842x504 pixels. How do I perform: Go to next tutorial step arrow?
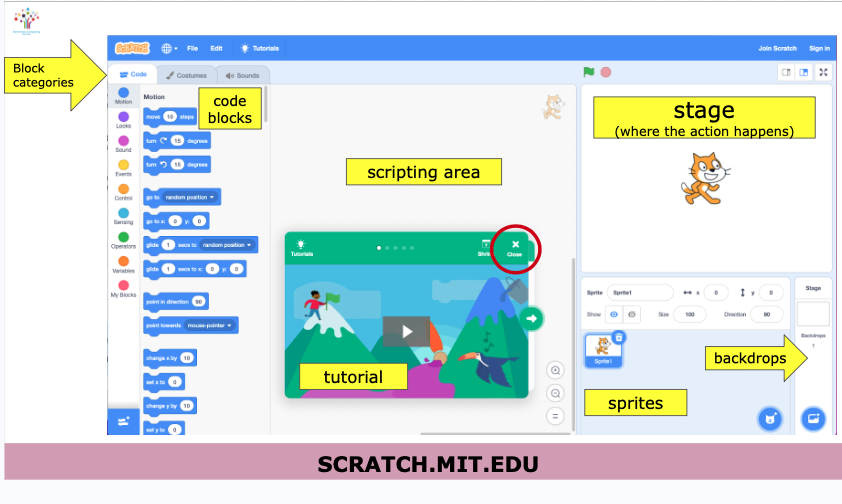point(532,318)
